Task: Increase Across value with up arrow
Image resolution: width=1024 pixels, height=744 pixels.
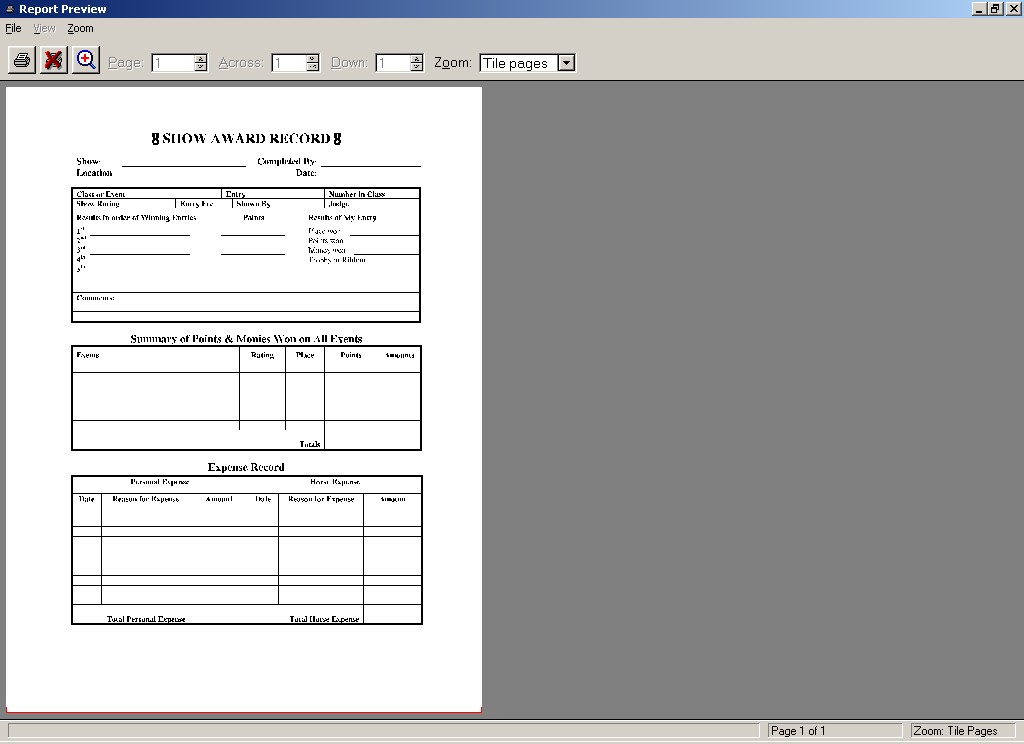Action: tap(312, 59)
